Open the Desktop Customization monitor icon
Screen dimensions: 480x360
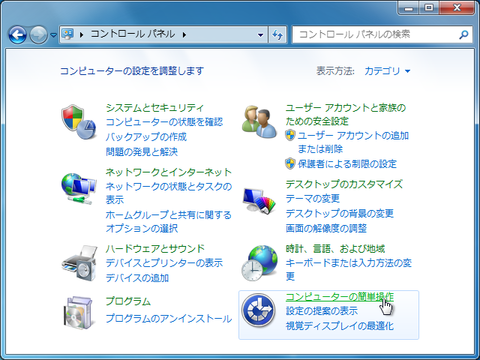(x=259, y=200)
